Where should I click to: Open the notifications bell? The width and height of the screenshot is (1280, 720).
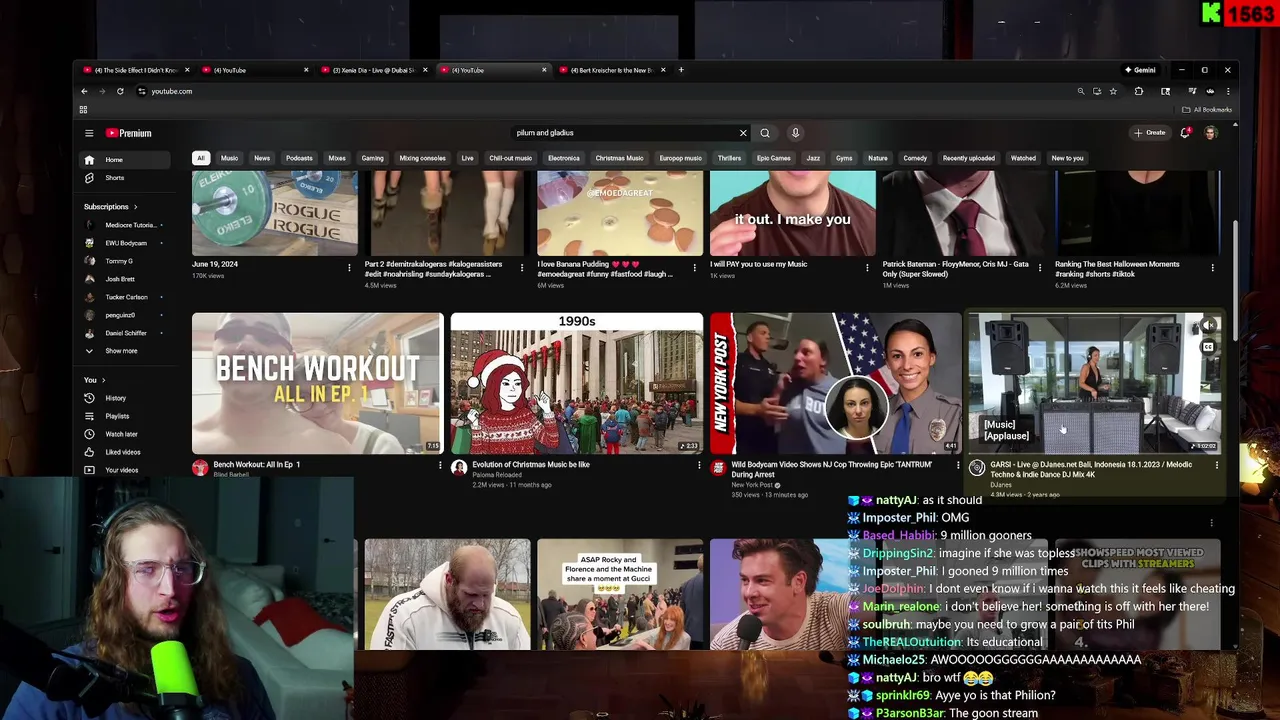click(1185, 133)
